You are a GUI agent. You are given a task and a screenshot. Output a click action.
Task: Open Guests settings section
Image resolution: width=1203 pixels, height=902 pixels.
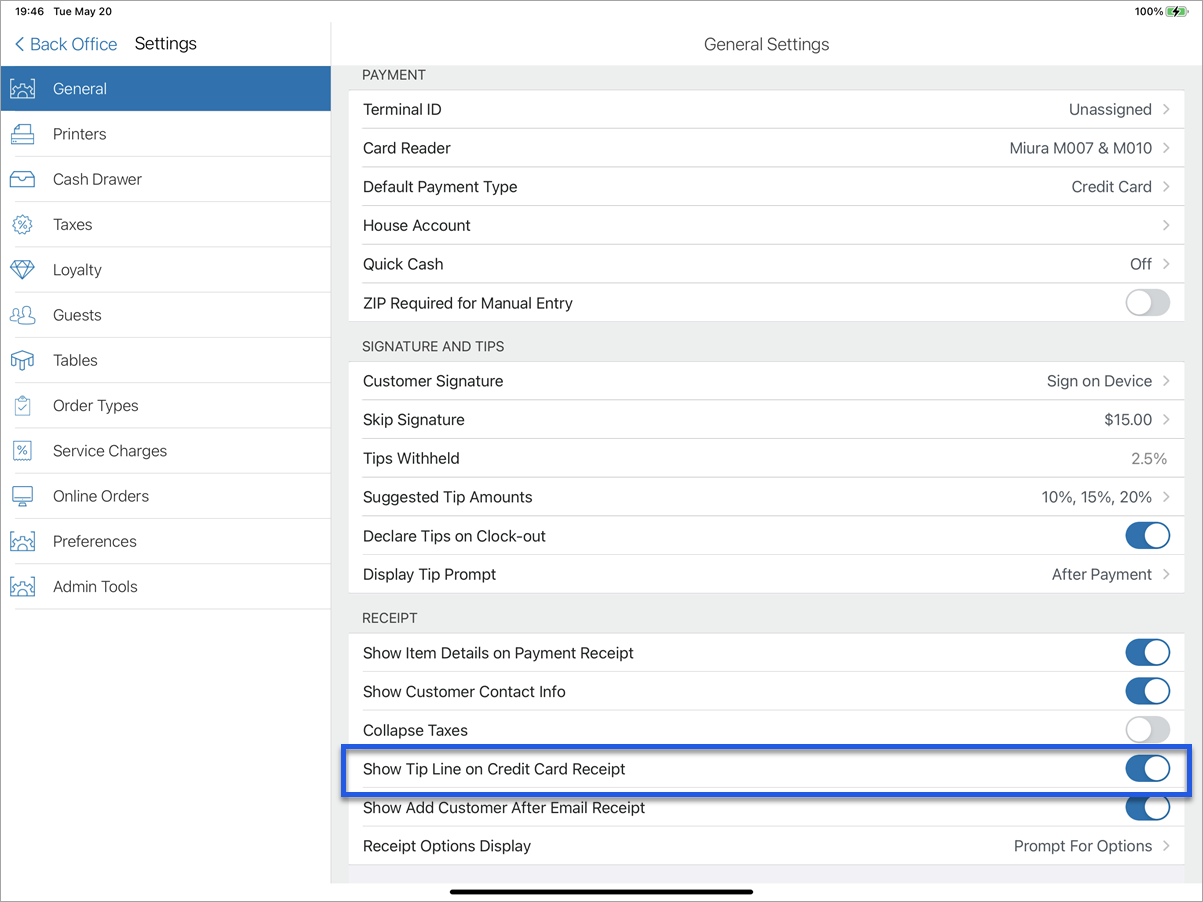click(x=165, y=315)
